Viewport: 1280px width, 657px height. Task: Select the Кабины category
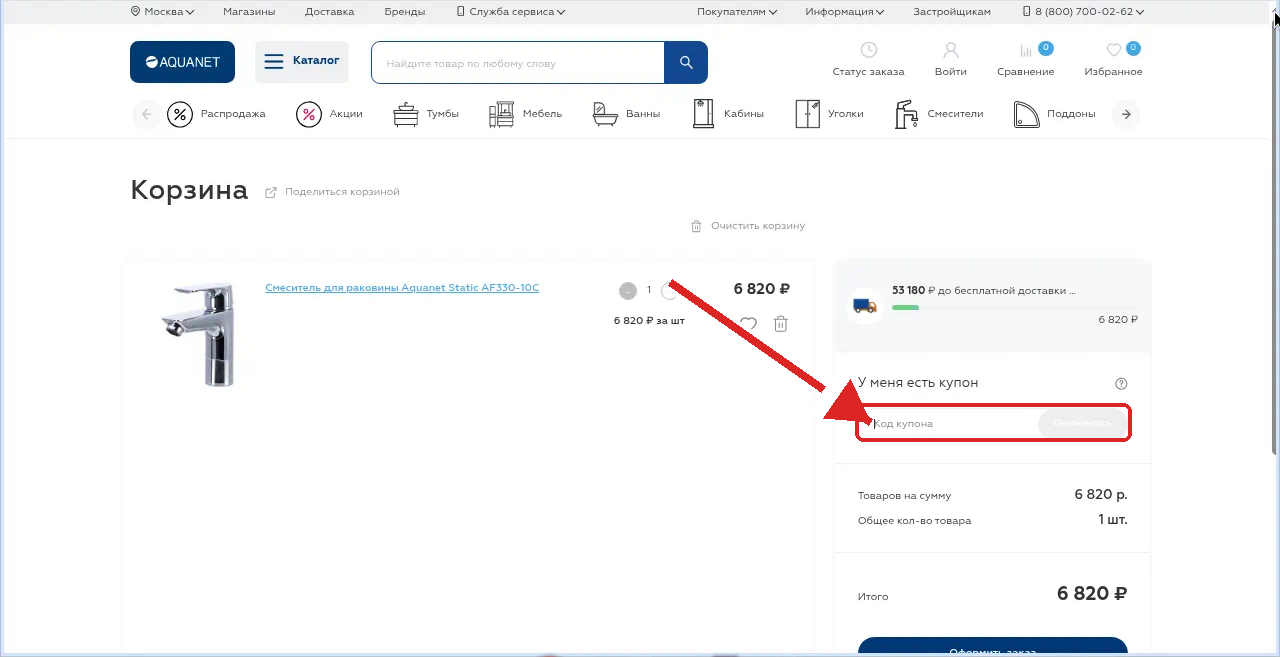coord(728,114)
